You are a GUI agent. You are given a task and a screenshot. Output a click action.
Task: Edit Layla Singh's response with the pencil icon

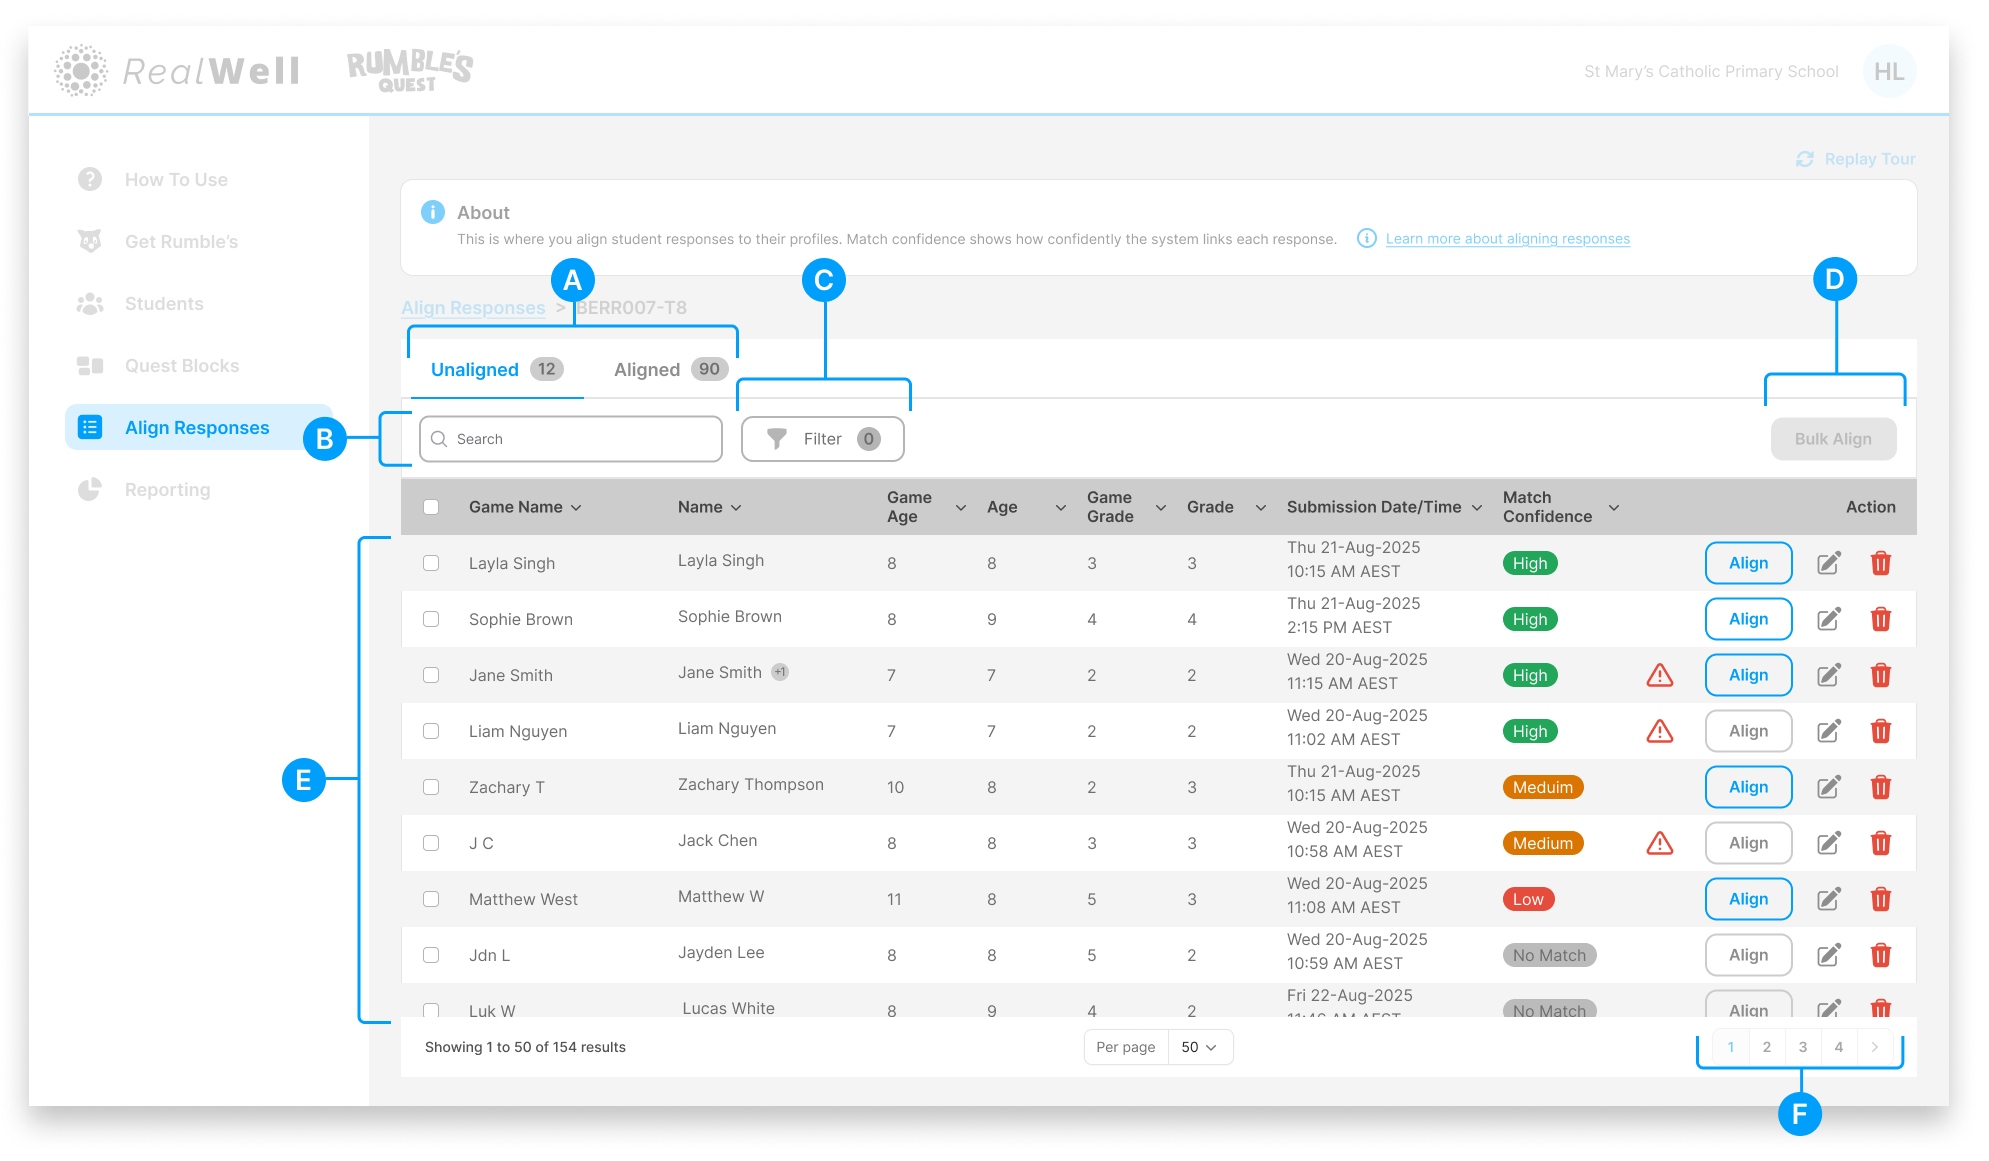click(1829, 563)
